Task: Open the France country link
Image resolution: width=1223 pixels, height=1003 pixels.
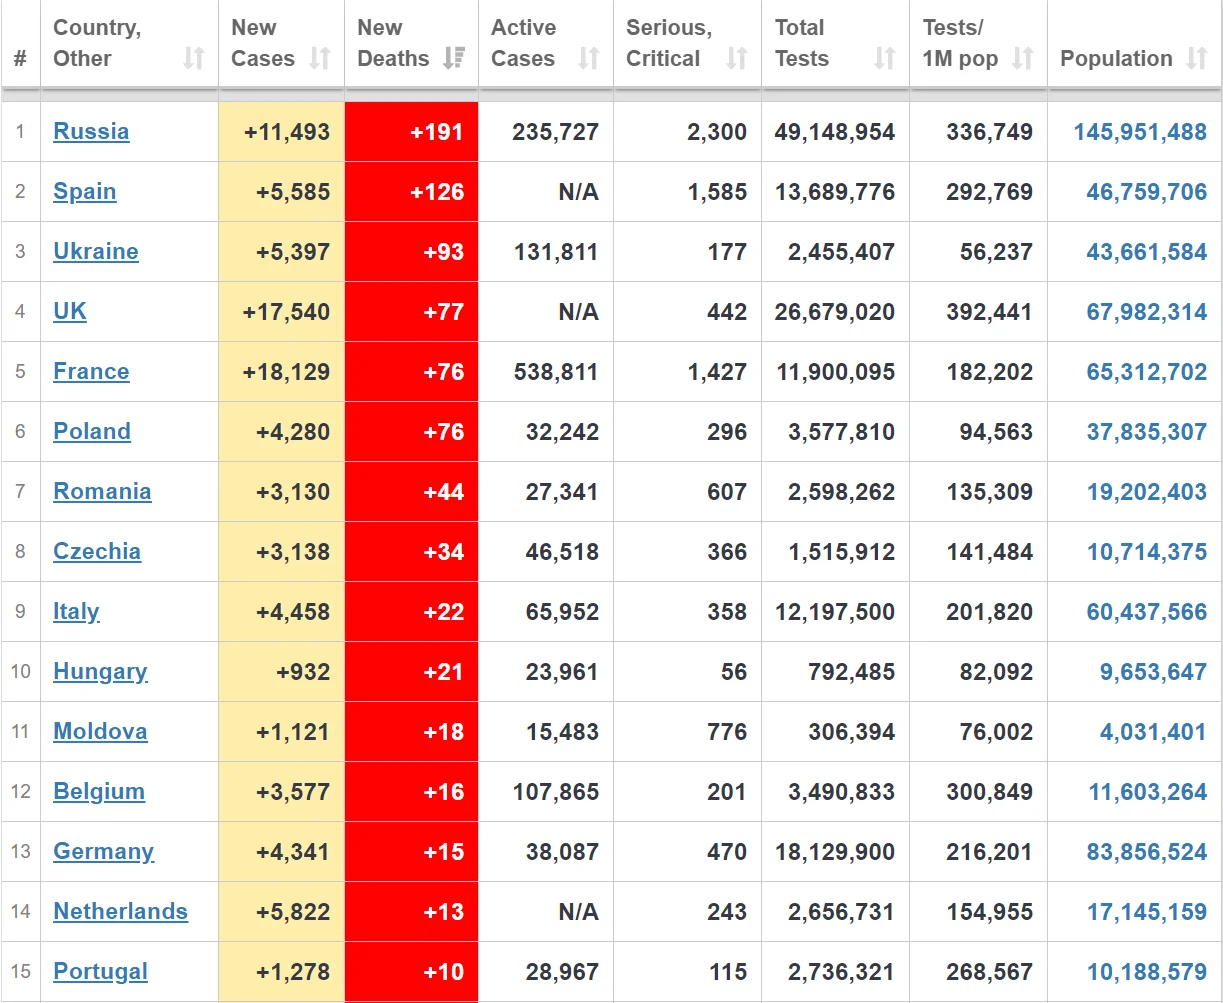Action: coord(91,371)
